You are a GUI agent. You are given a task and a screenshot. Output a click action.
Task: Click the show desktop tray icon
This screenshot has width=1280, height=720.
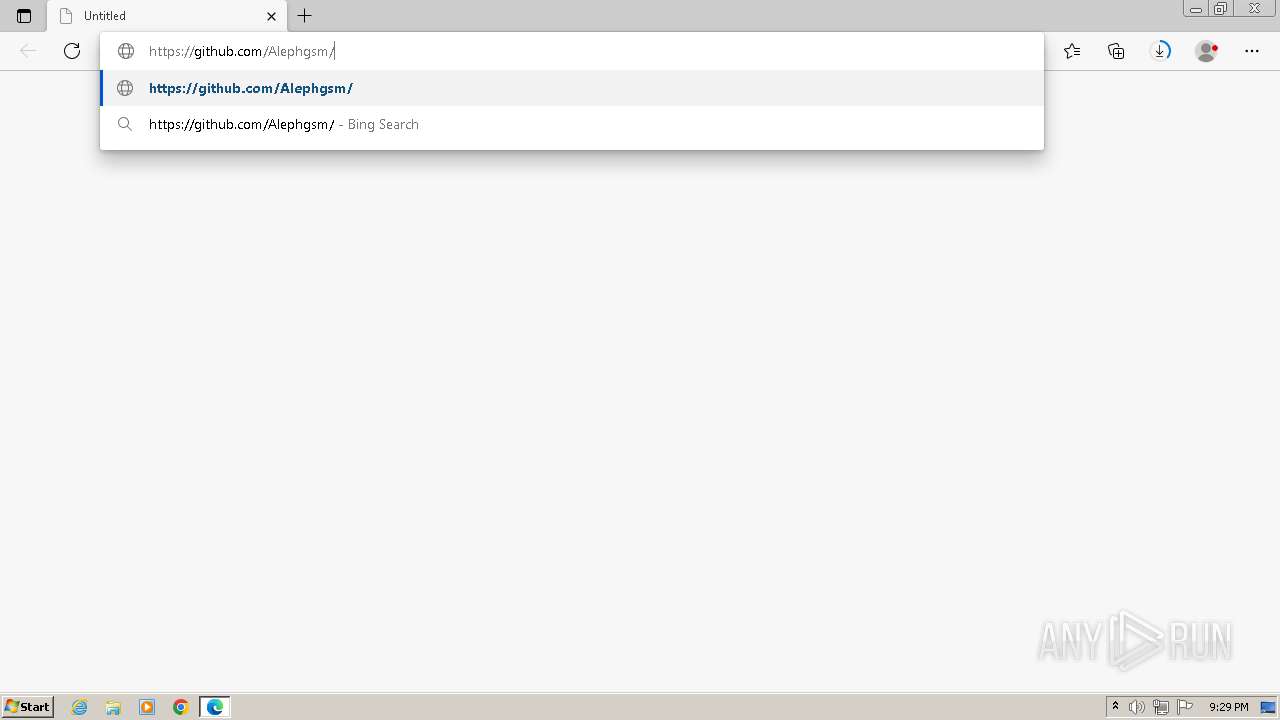pos(1268,707)
